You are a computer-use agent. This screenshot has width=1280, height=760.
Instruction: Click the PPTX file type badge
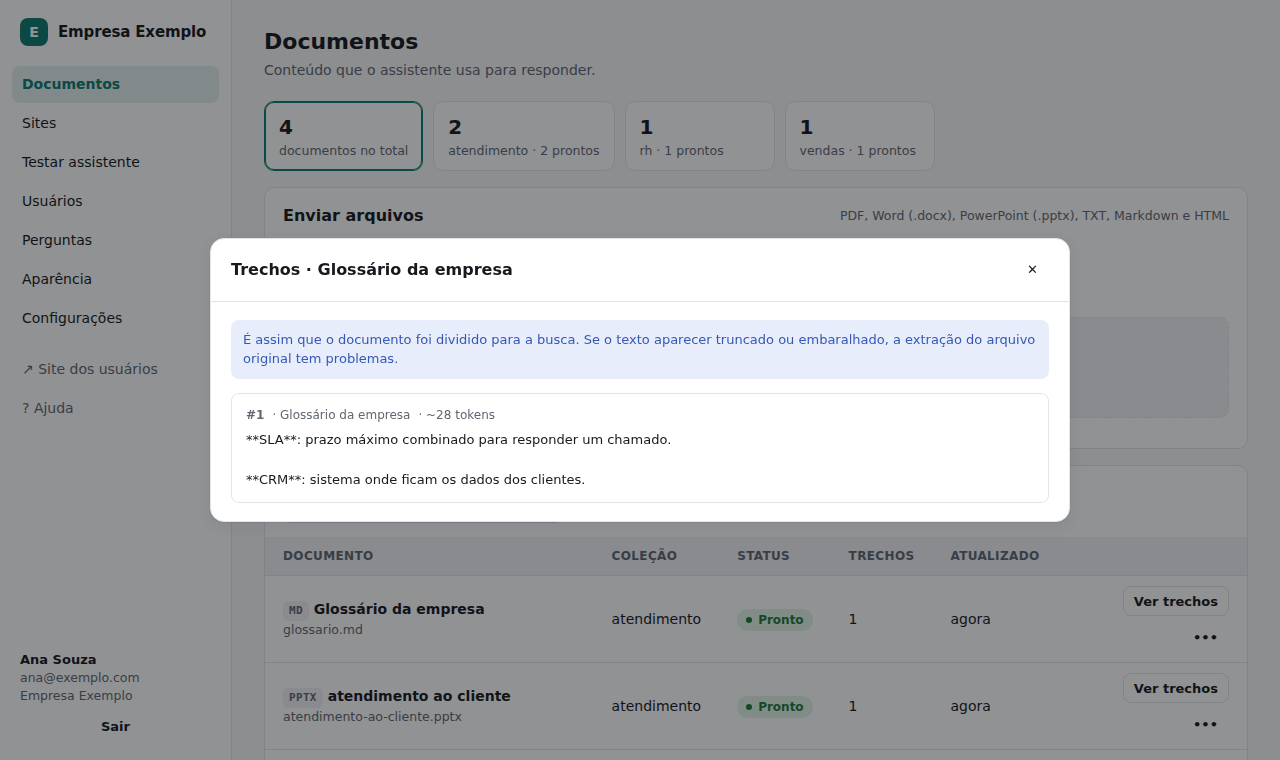pyautogui.click(x=302, y=697)
